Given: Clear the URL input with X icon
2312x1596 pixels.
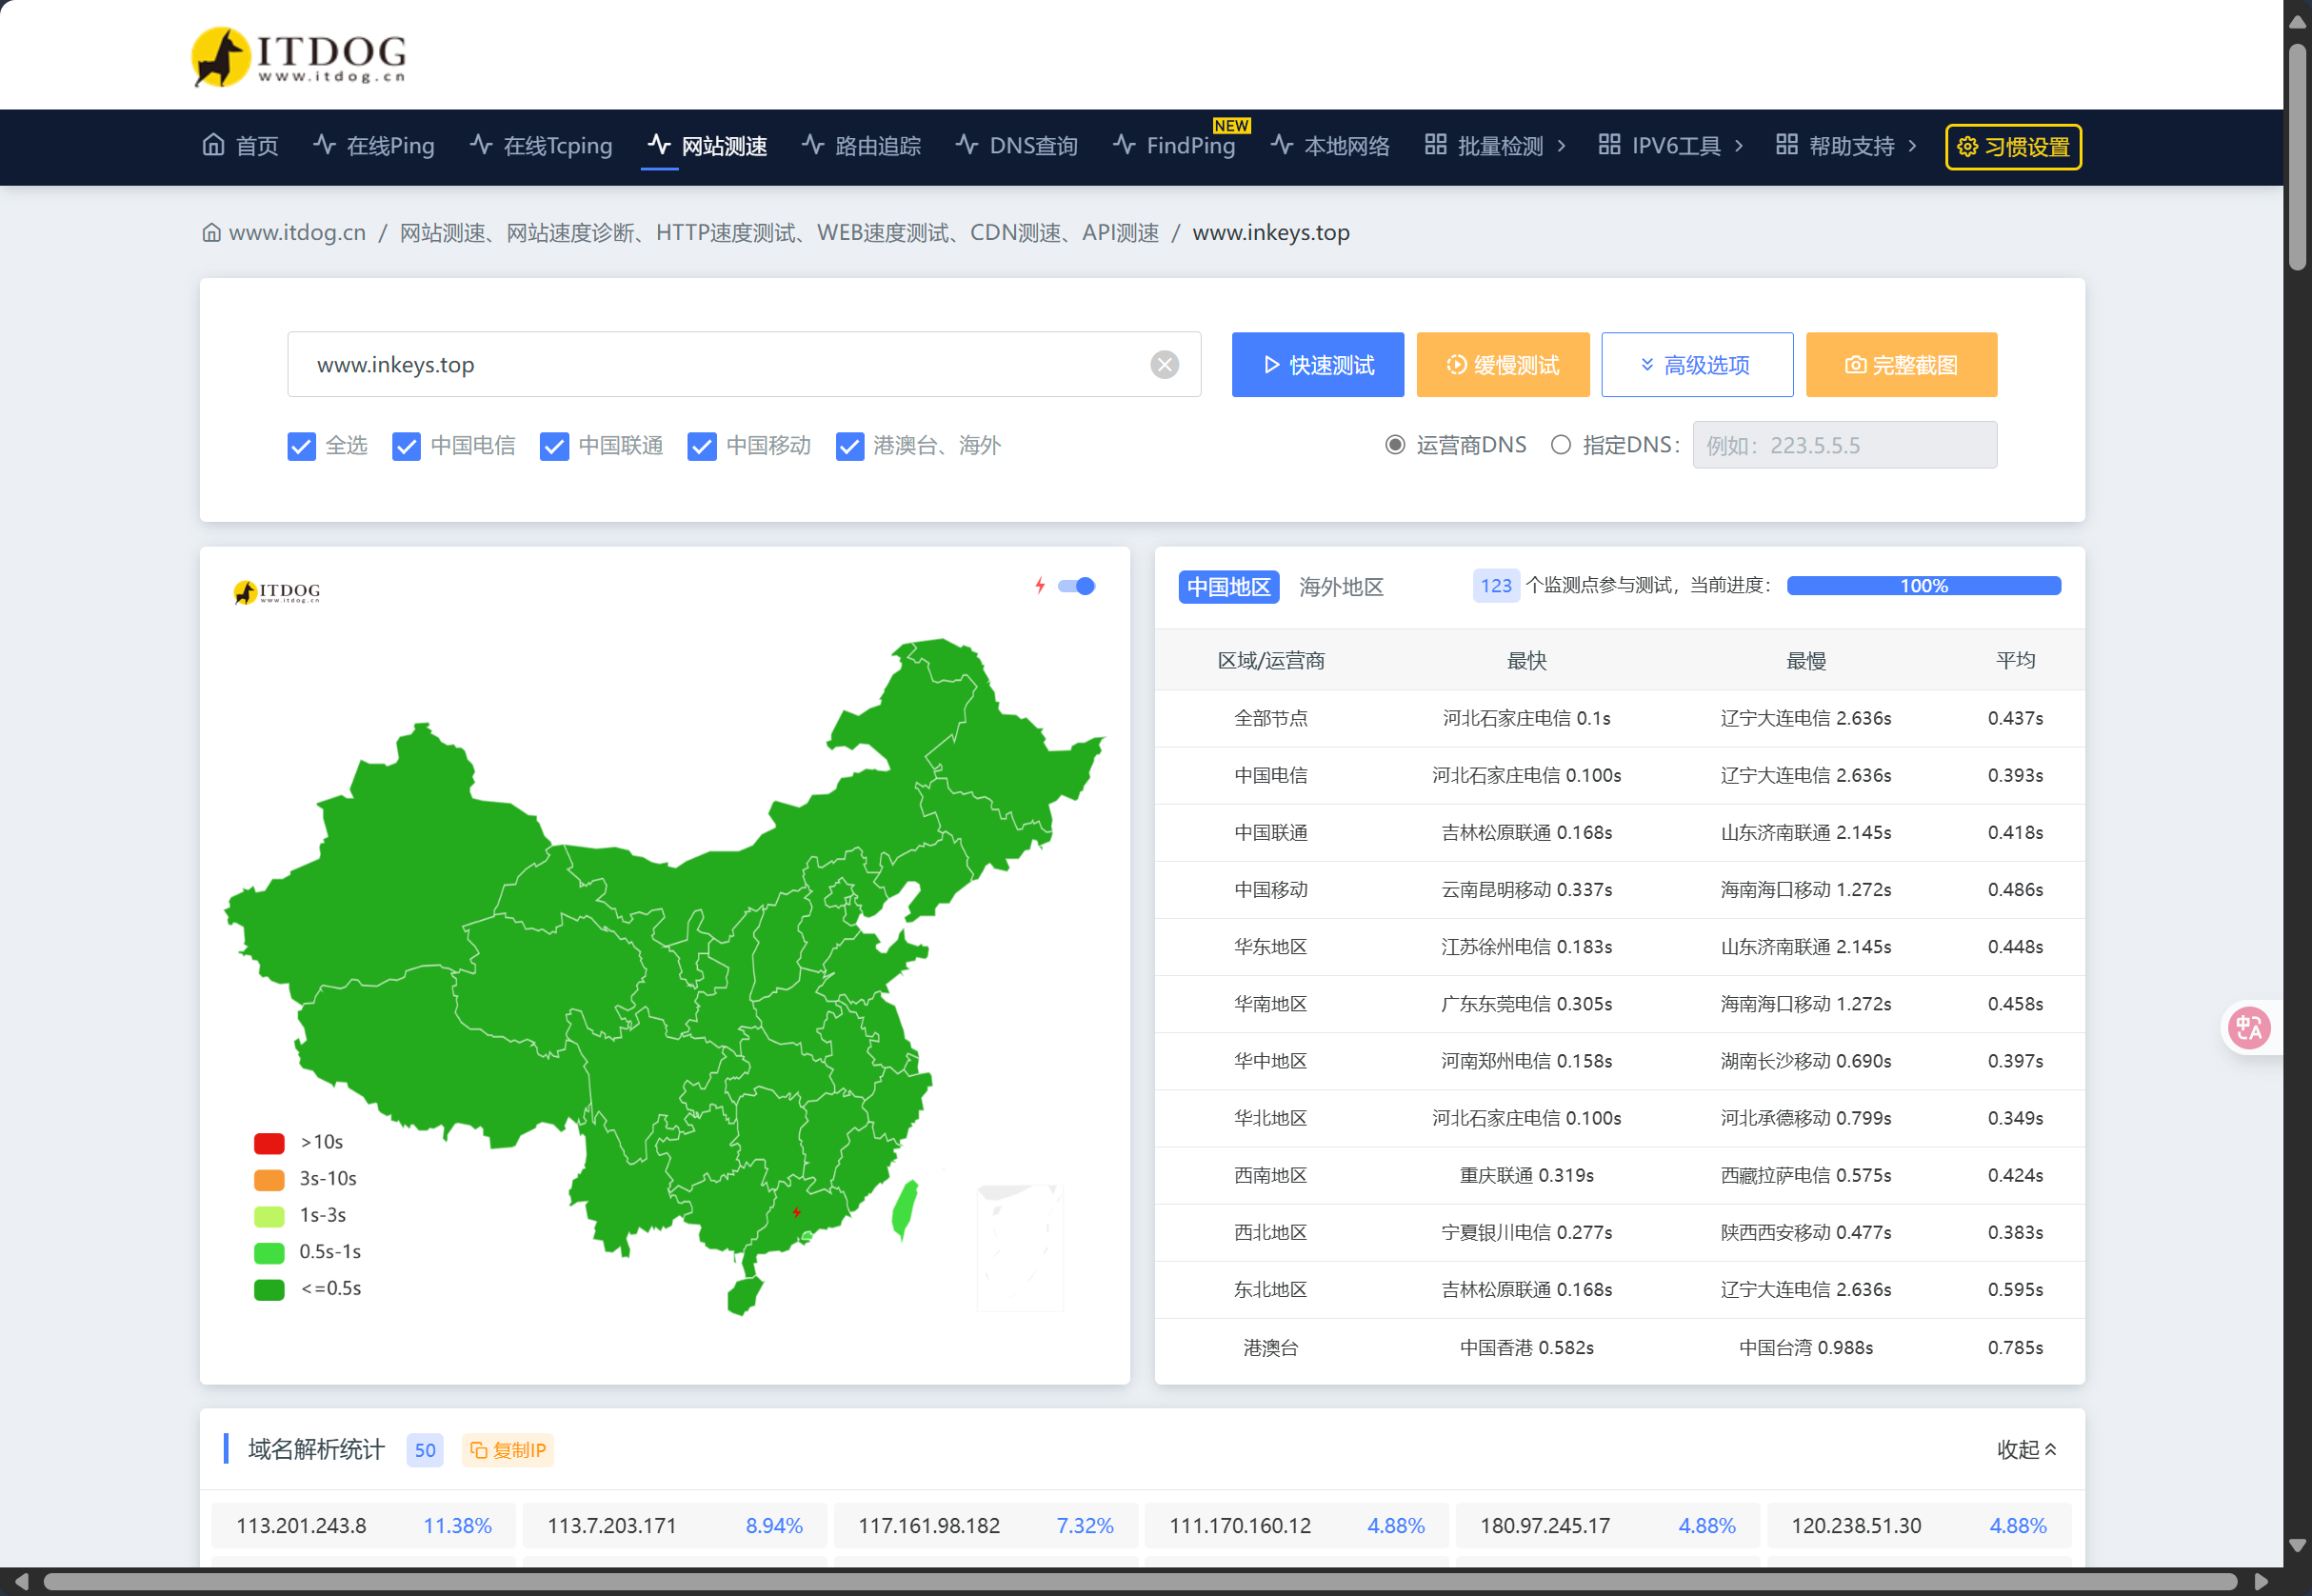Looking at the screenshot, I should (1164, 365).
